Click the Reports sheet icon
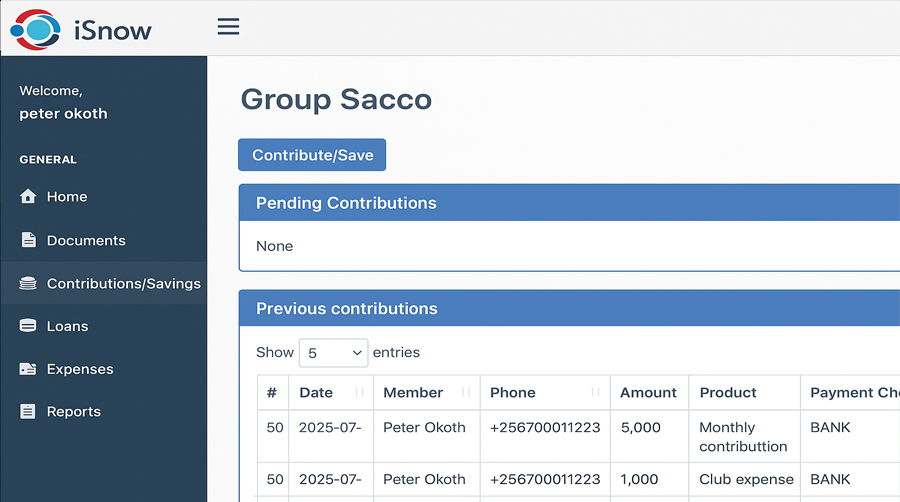This screenshot has width=900, height=502. 28,412
